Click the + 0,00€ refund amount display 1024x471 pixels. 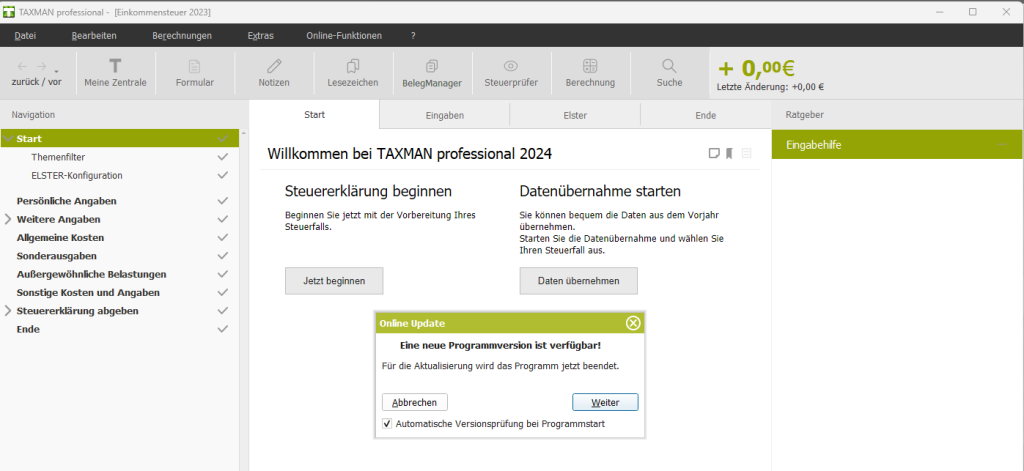point(756,67)
